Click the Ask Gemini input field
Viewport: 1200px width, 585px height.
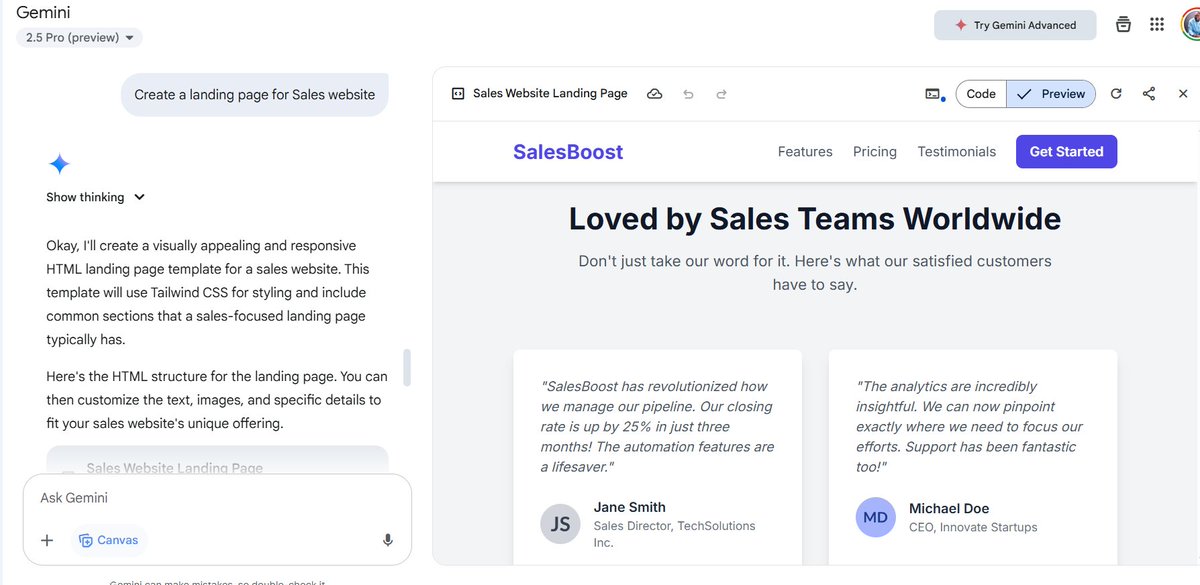217,498
